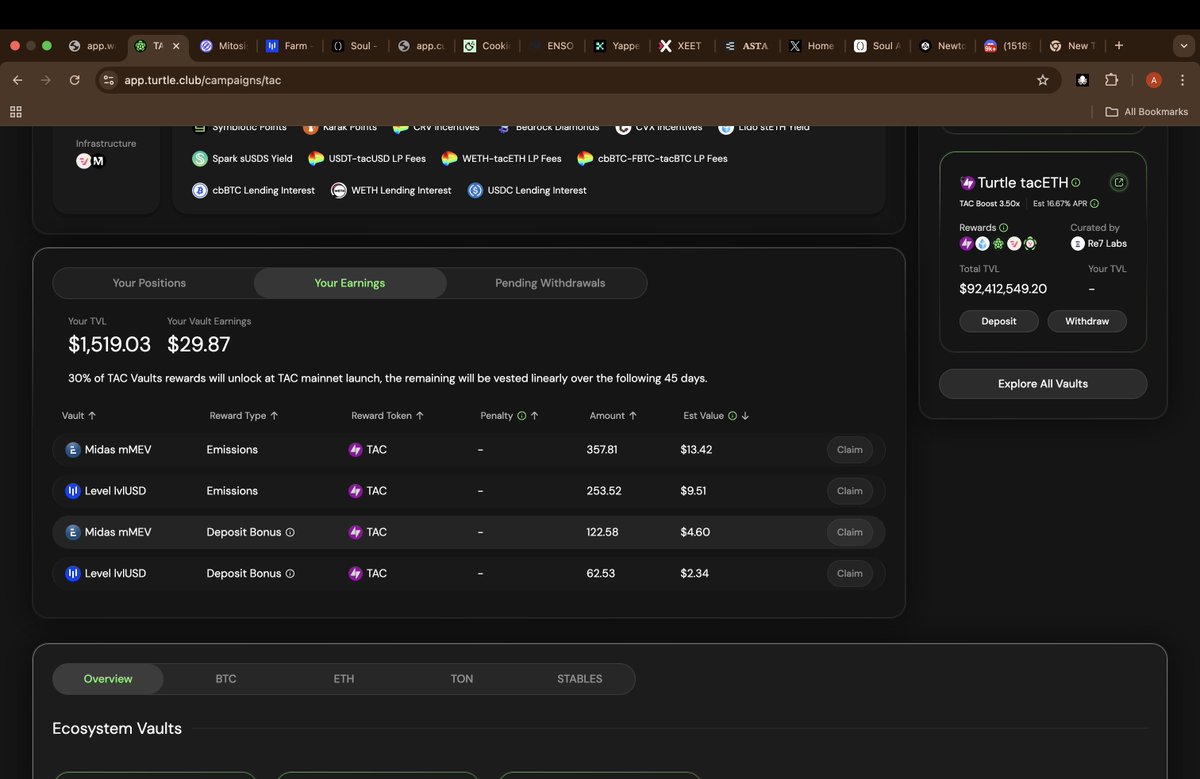Sort table by Penalty arrow
1200x779 pixels.
[535, 415]
